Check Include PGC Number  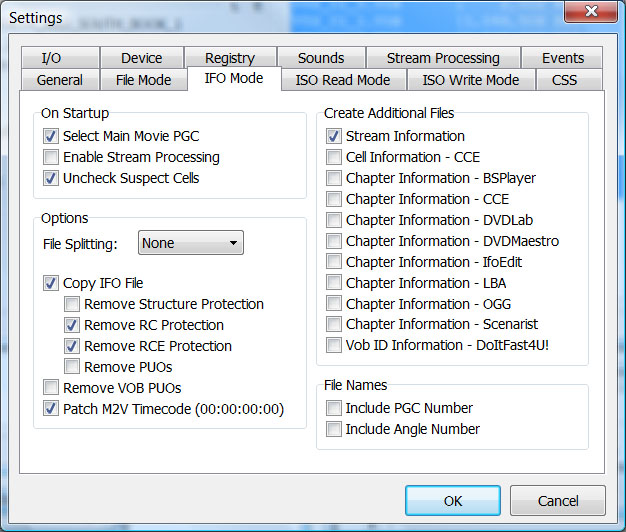coord(334,408)
